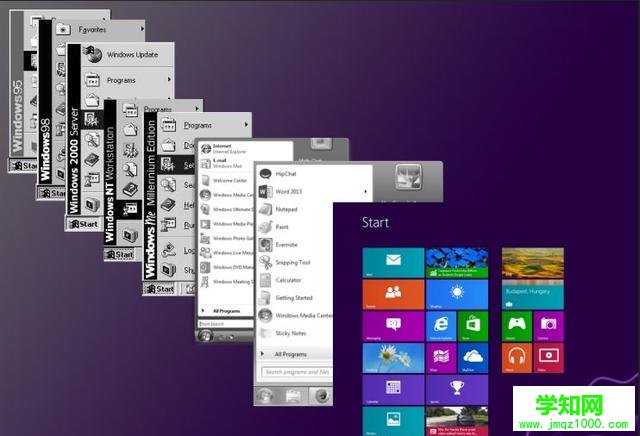
Task: Open the Maps tile on Windows 8 Start
Action: pos(441,358)
